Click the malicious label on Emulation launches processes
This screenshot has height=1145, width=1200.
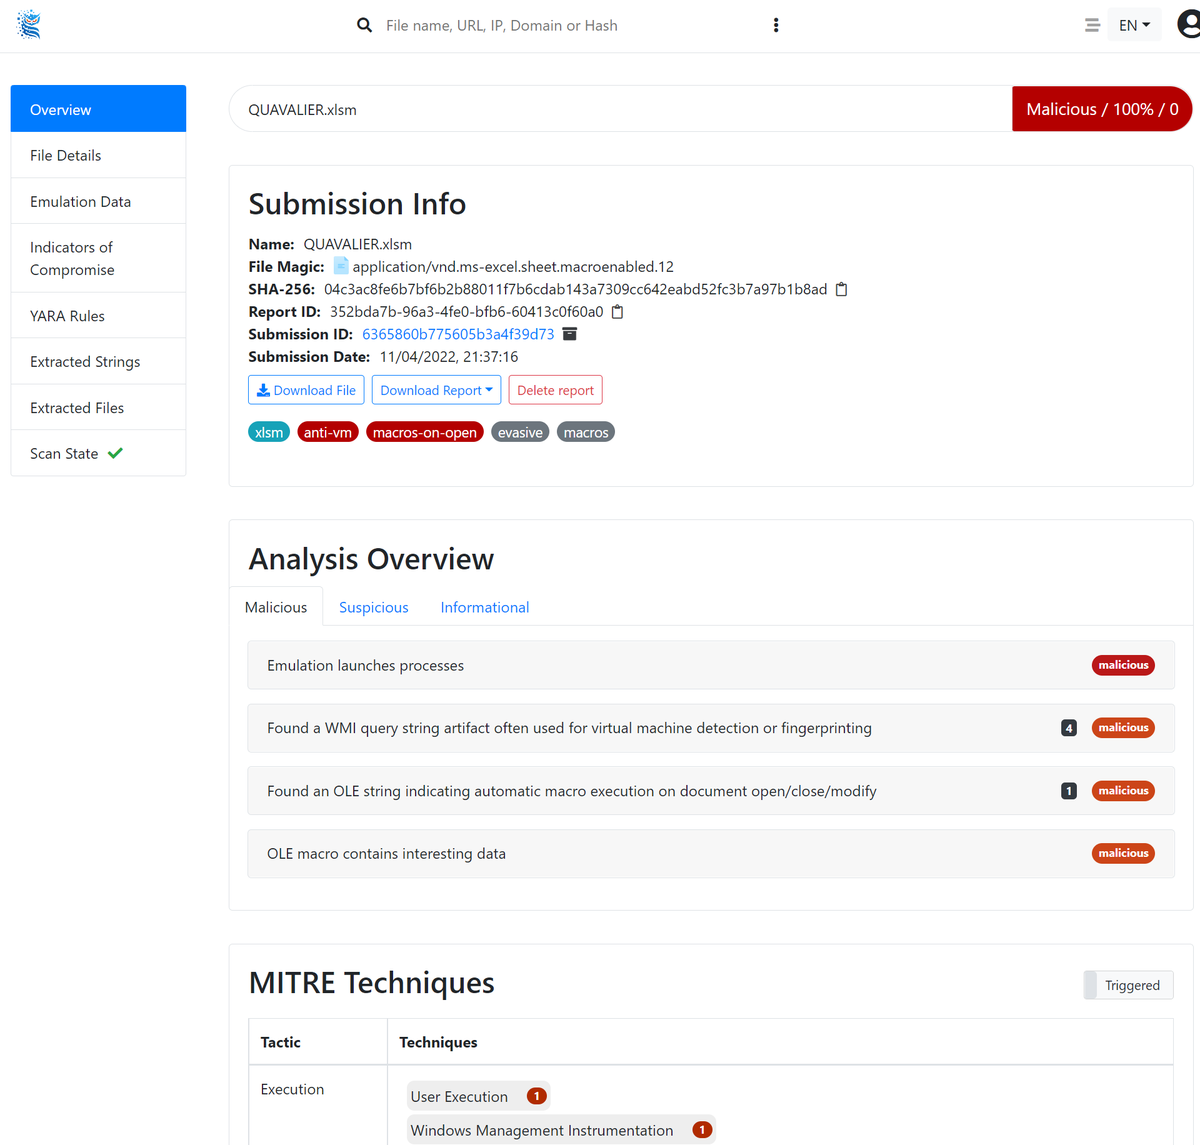(x=1124, y=665)
